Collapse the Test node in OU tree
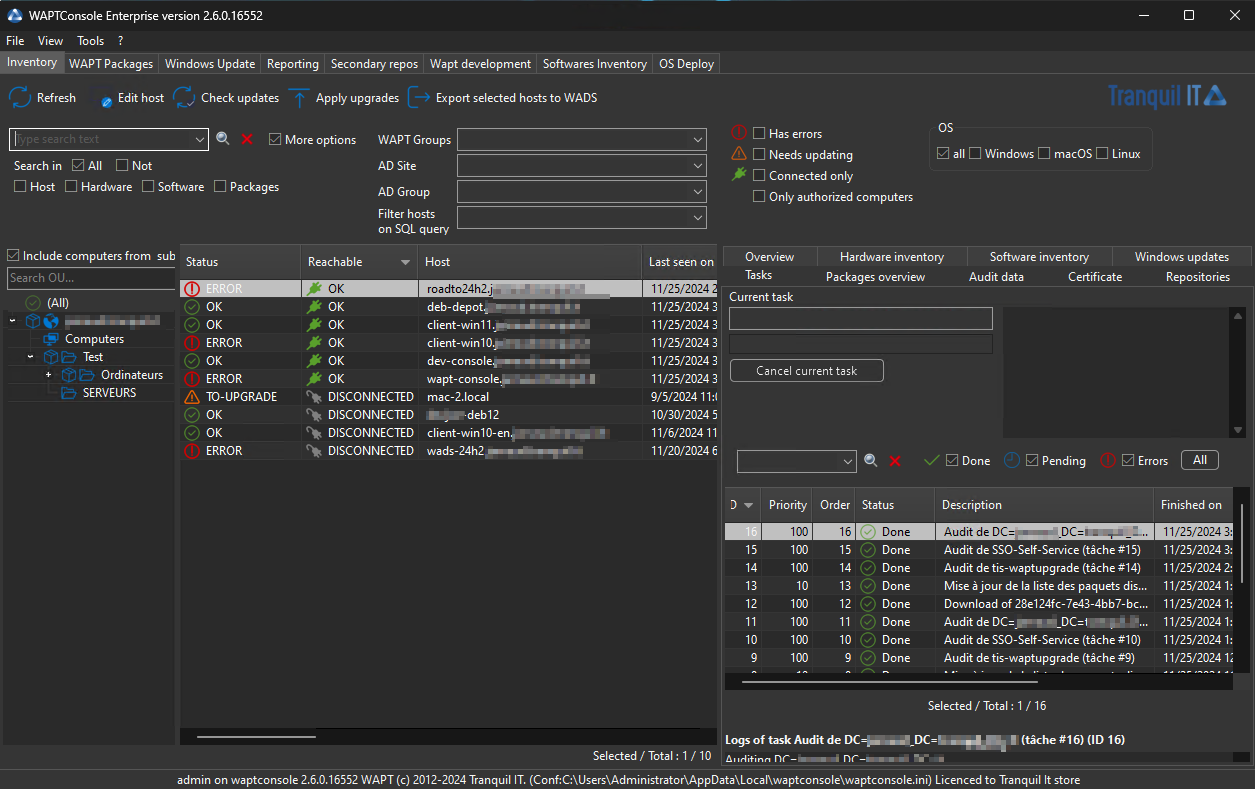The image size is (1255, 789). [x=30, y=357]
